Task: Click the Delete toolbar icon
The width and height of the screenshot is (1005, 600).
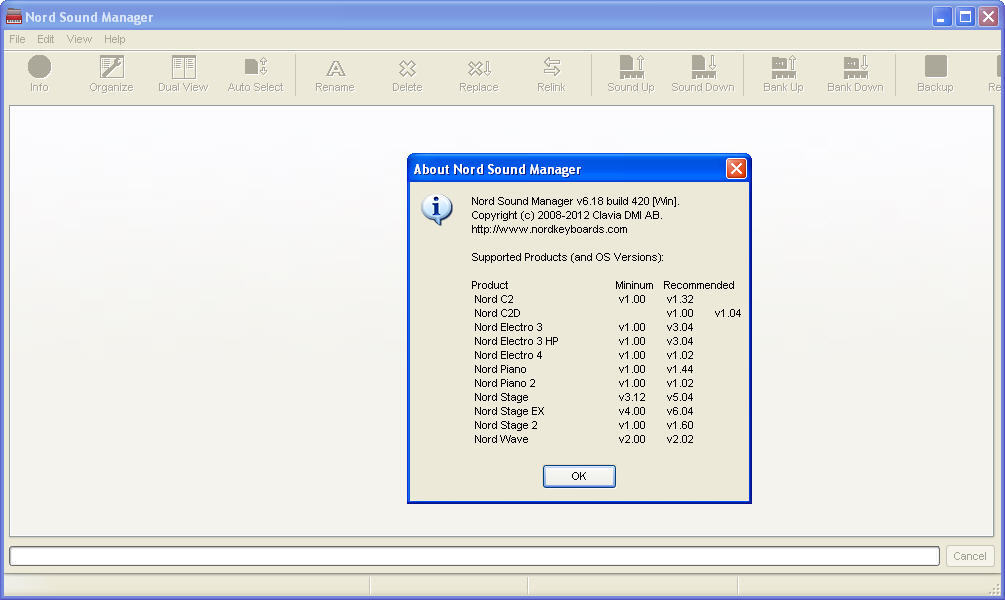Action: pyautogui.click(x=407, y=68)
